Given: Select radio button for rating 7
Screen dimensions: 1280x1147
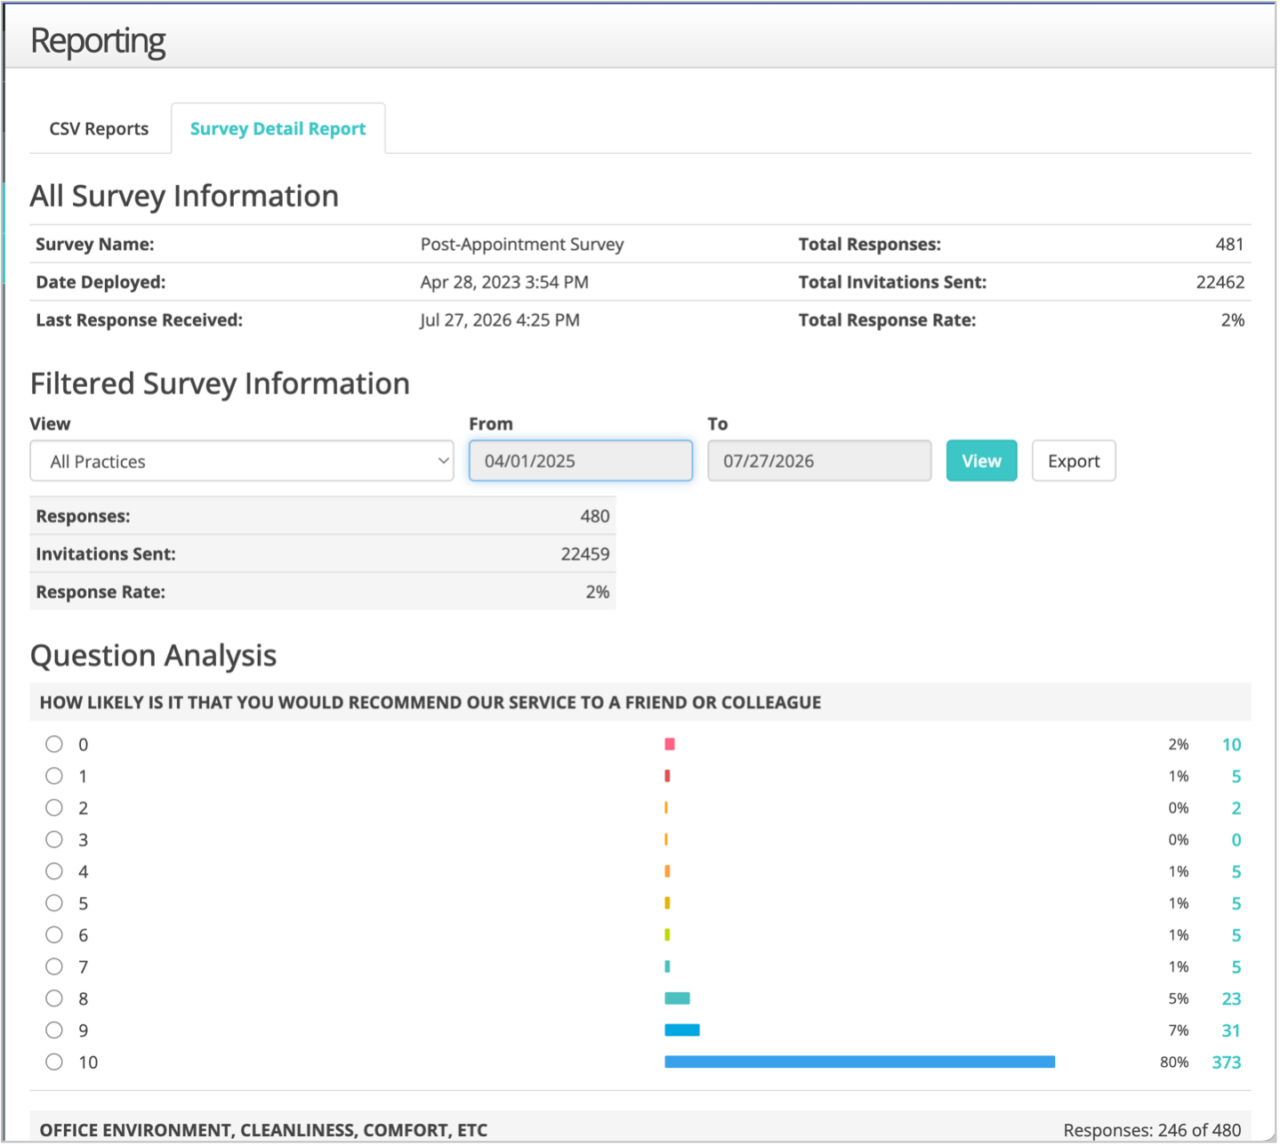Looking at the screenshot, I should 54,967.
